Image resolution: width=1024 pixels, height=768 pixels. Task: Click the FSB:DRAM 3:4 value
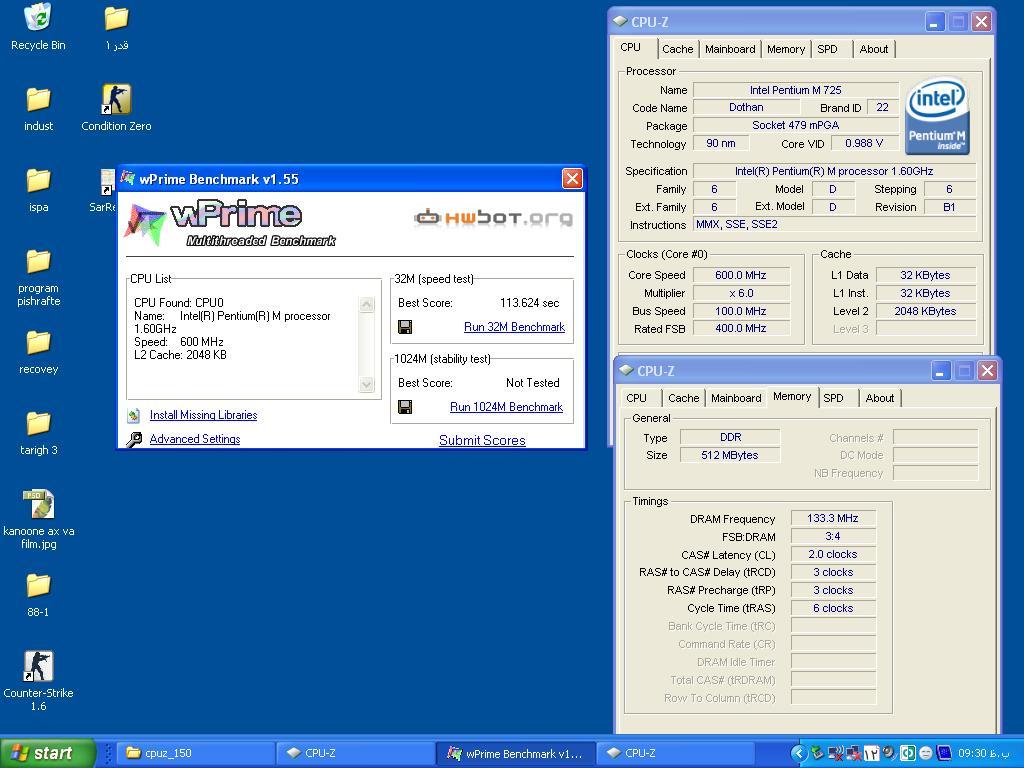[833, 536]
